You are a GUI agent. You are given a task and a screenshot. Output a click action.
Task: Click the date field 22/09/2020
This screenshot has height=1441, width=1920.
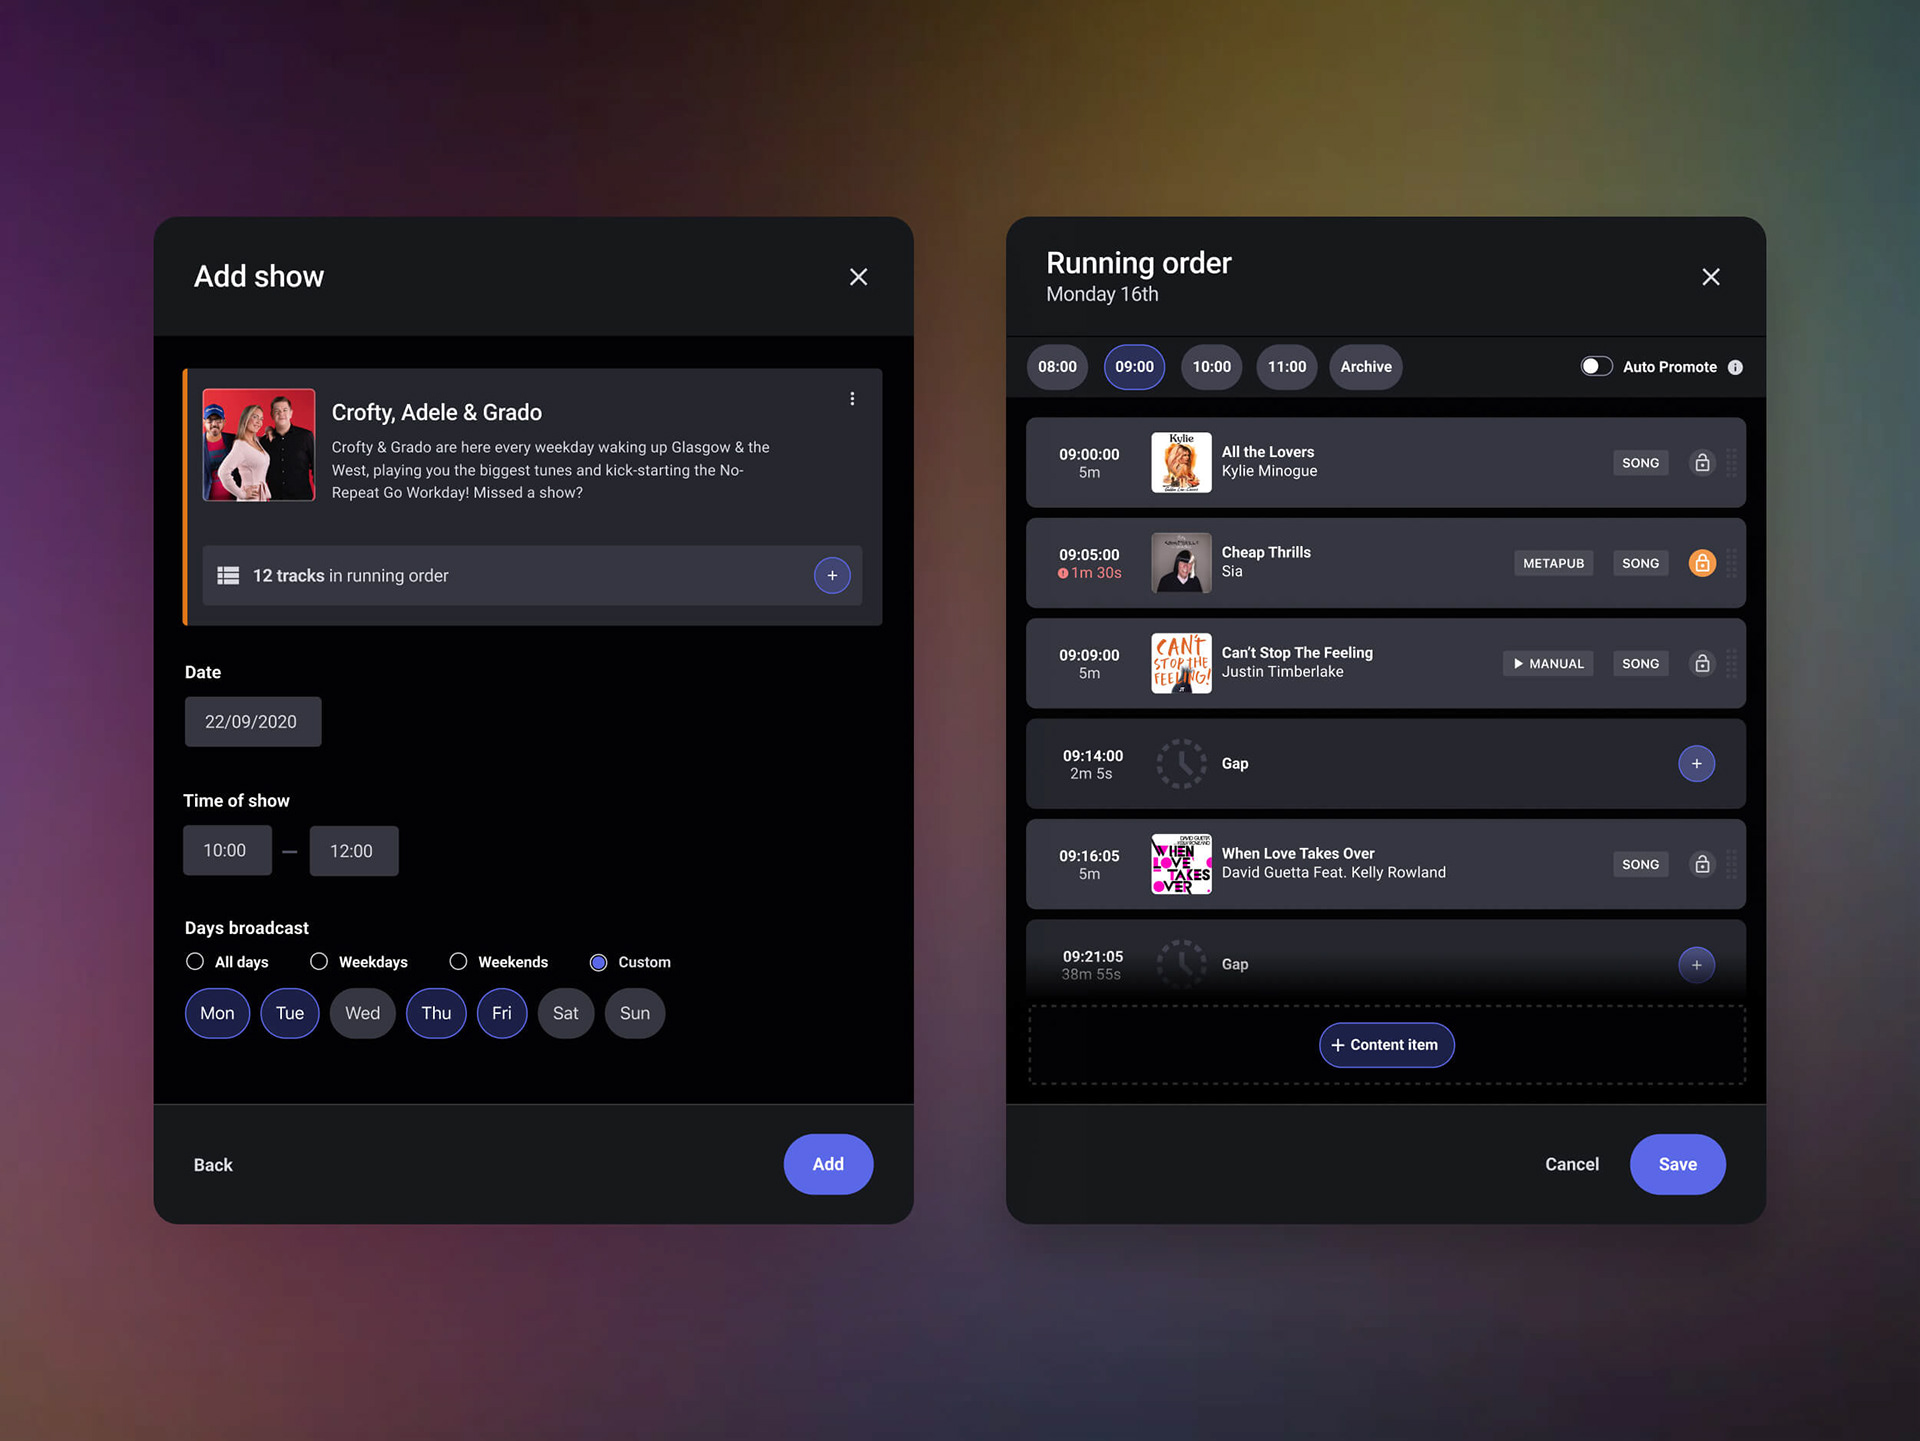tap(253, 722)
